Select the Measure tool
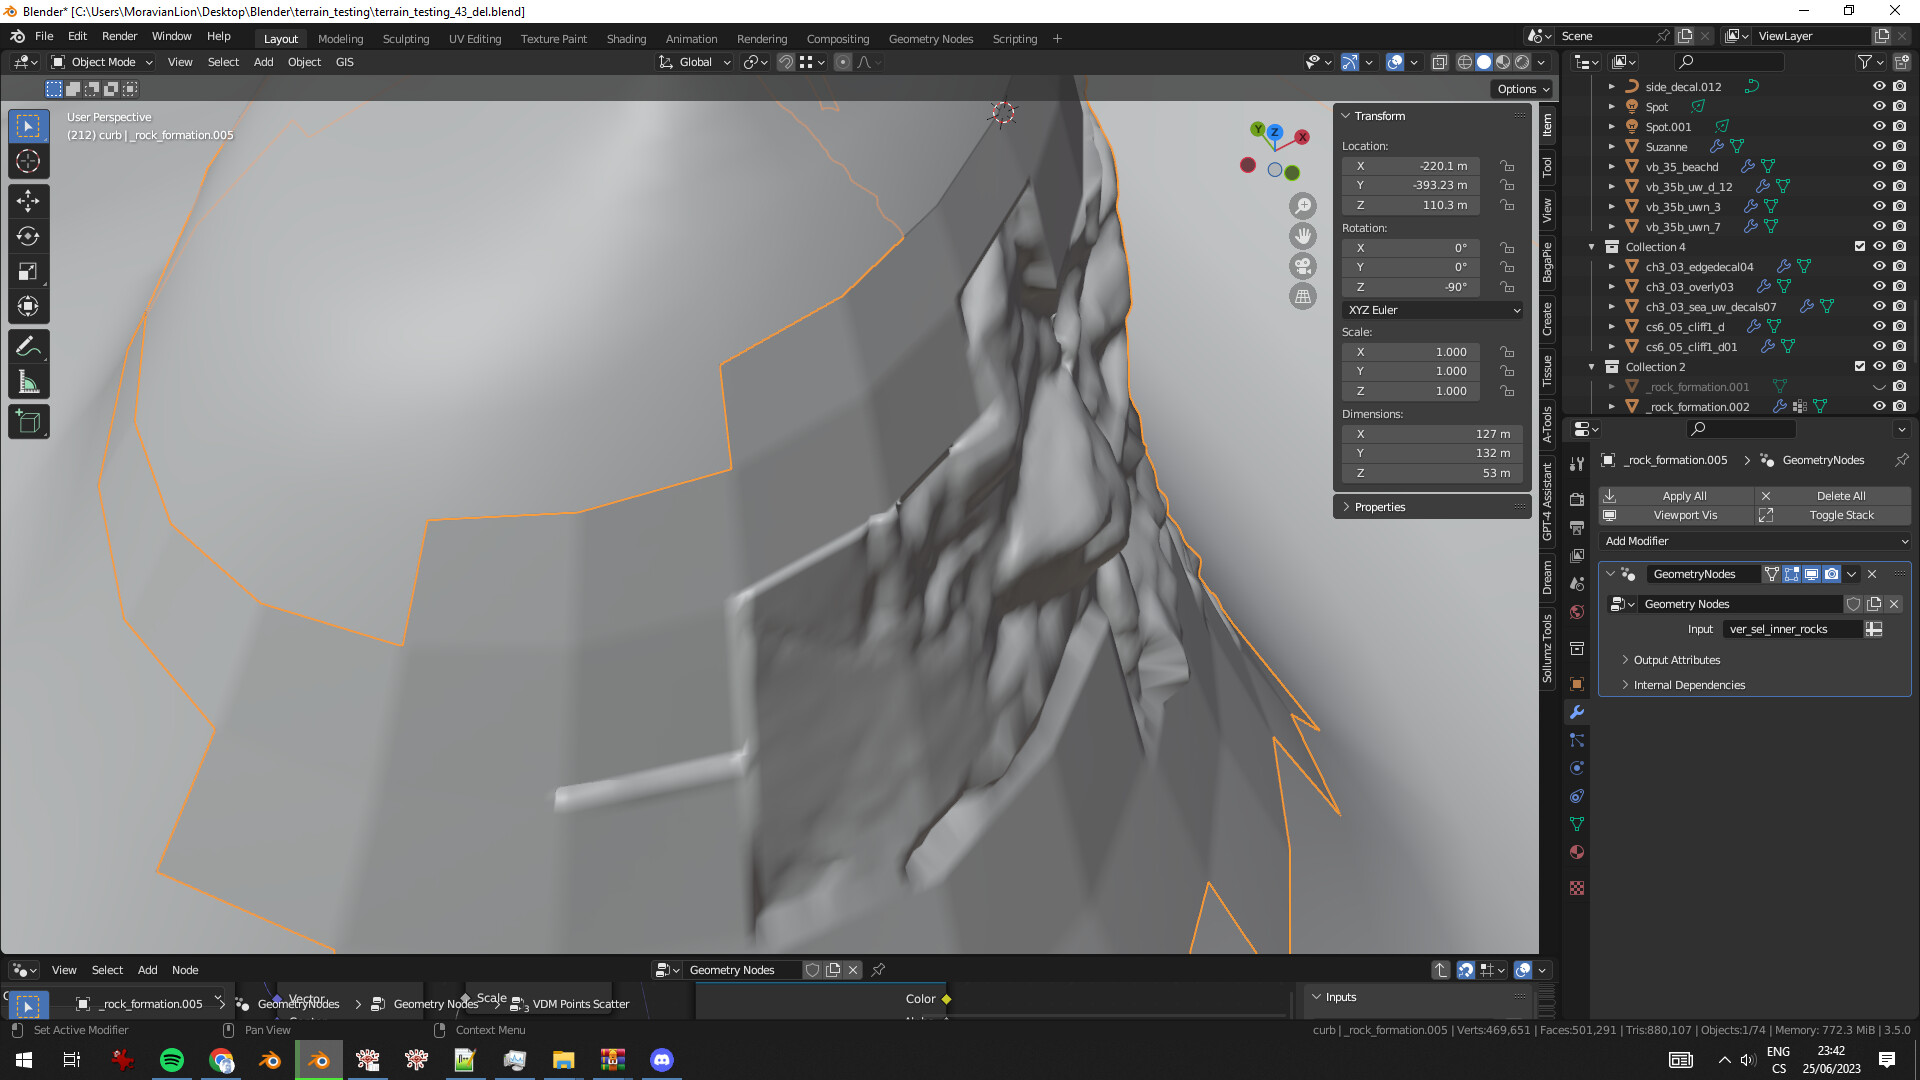This screenshot has height=1080, width=1920. [x=28, y=382]
